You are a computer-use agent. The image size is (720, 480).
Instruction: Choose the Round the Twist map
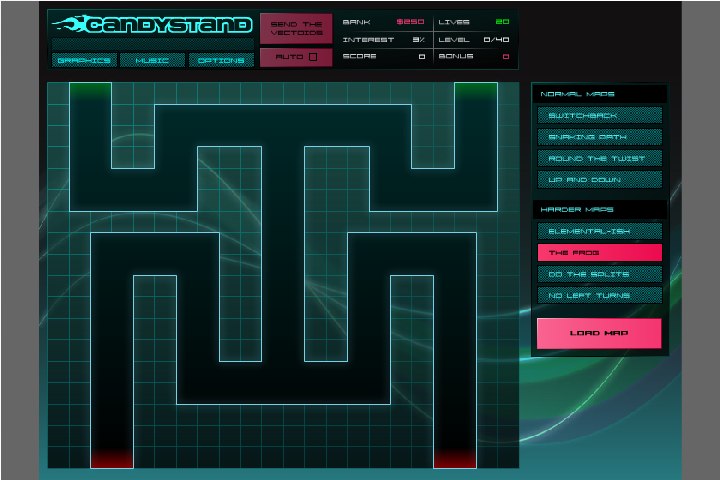coord(600,158)
